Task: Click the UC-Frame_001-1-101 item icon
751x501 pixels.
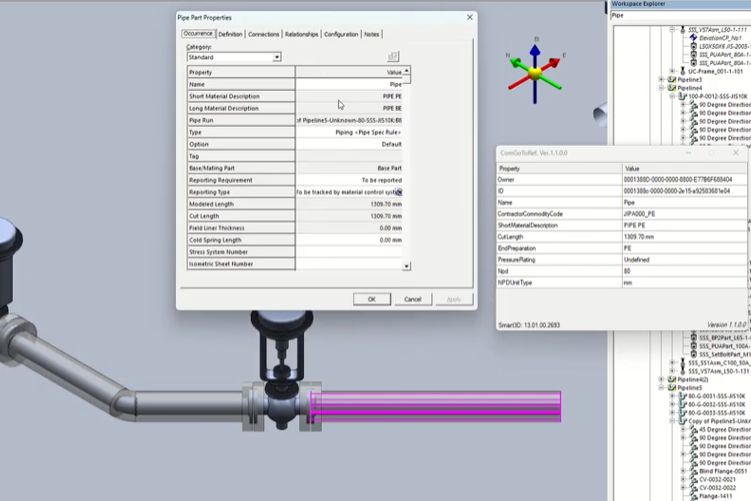Action: click(683, 71)
